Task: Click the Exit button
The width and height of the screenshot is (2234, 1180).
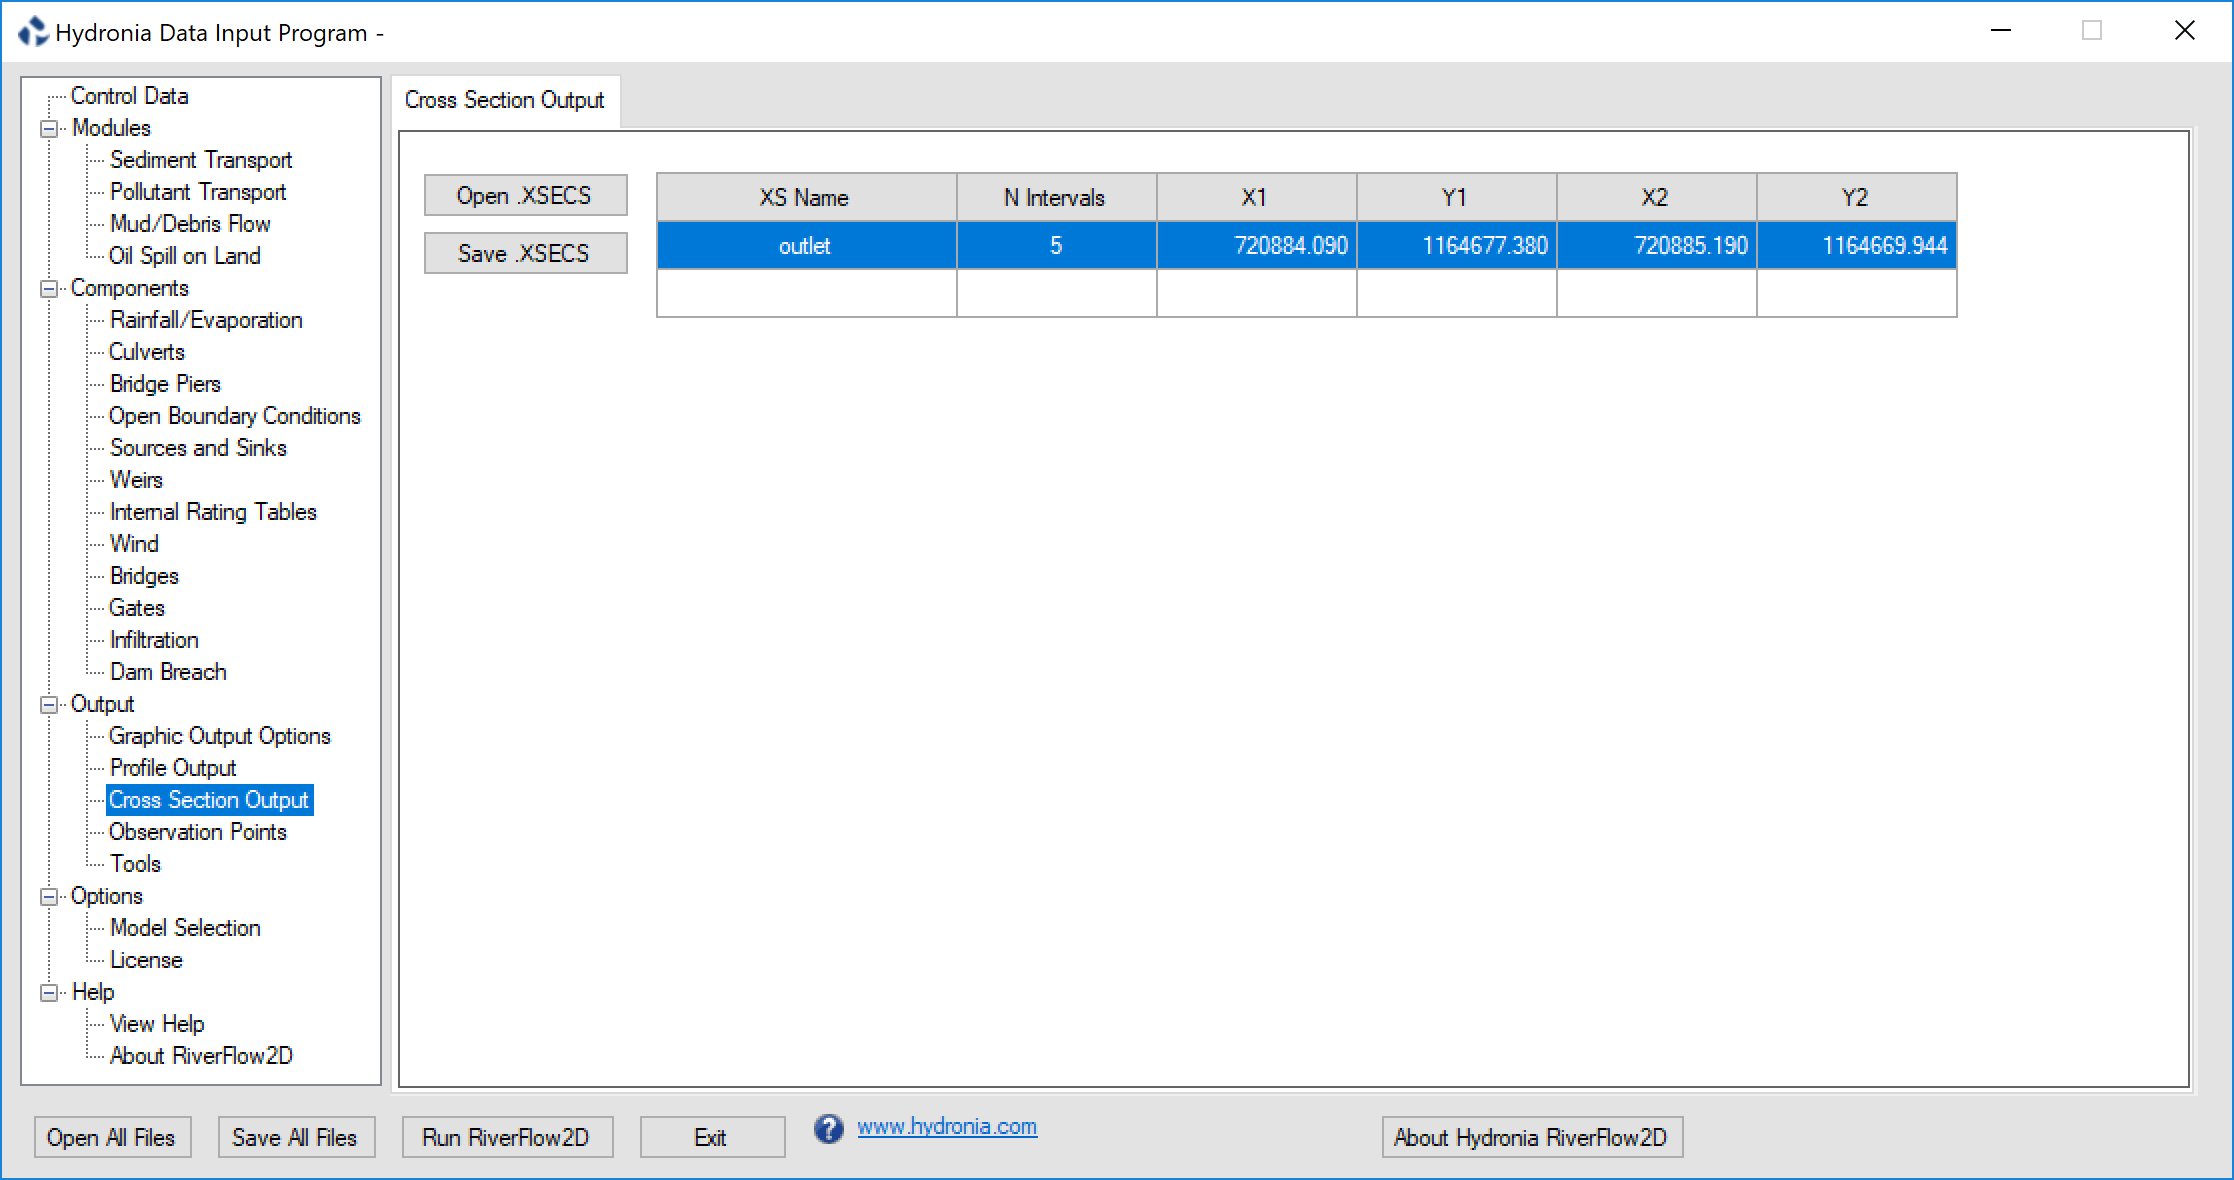Action: tap(712, 1138)
